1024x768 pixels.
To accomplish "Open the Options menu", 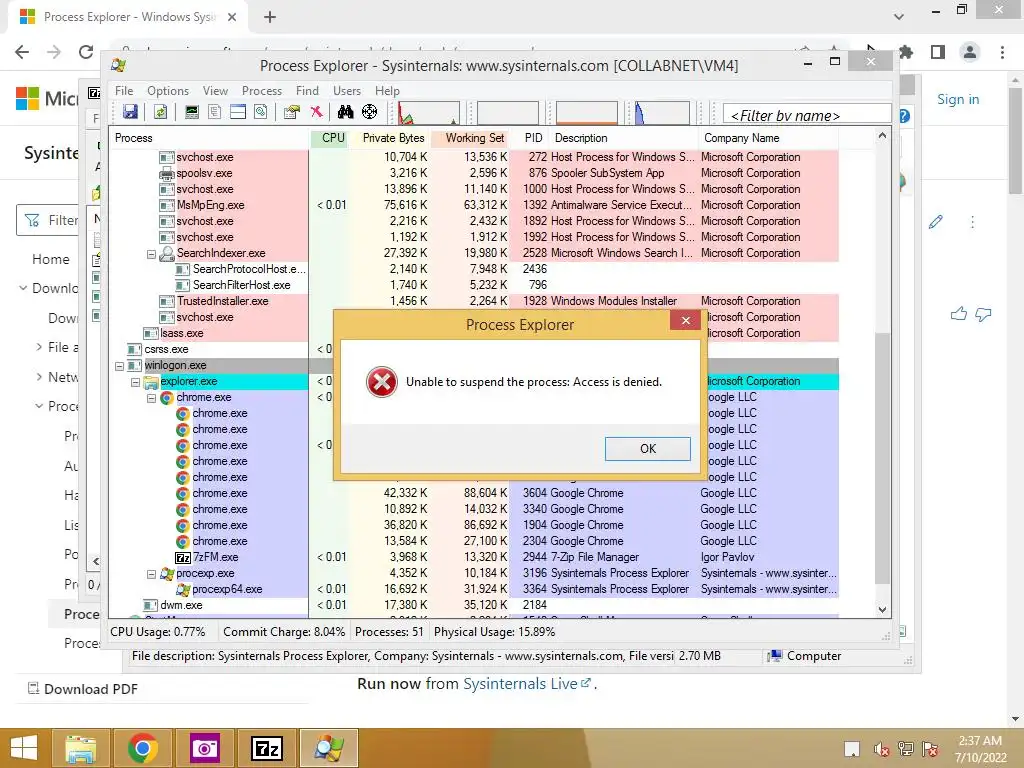I will [168, 91].
